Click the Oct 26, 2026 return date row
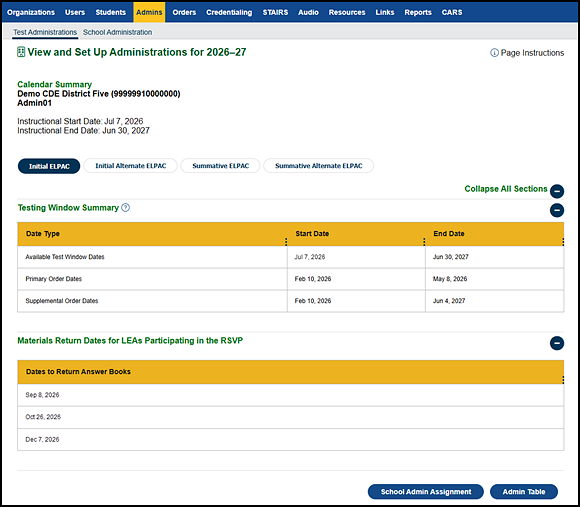580x507 pixels. coord(291,417)
